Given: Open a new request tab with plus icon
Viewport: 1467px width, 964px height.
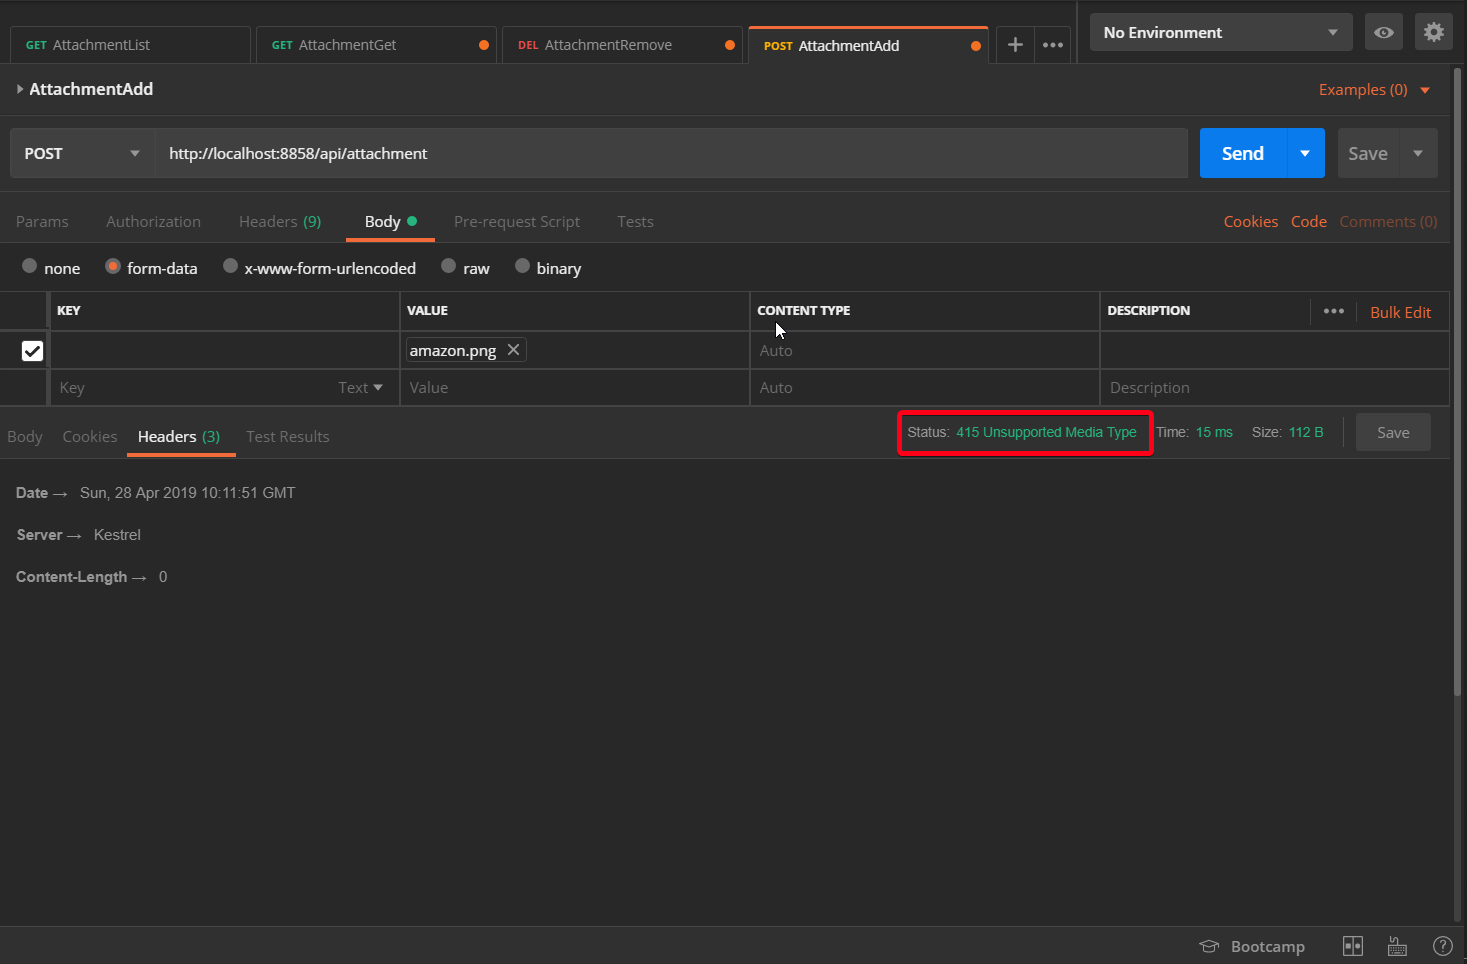Looking at the screenshot, I should [1014, 45].
